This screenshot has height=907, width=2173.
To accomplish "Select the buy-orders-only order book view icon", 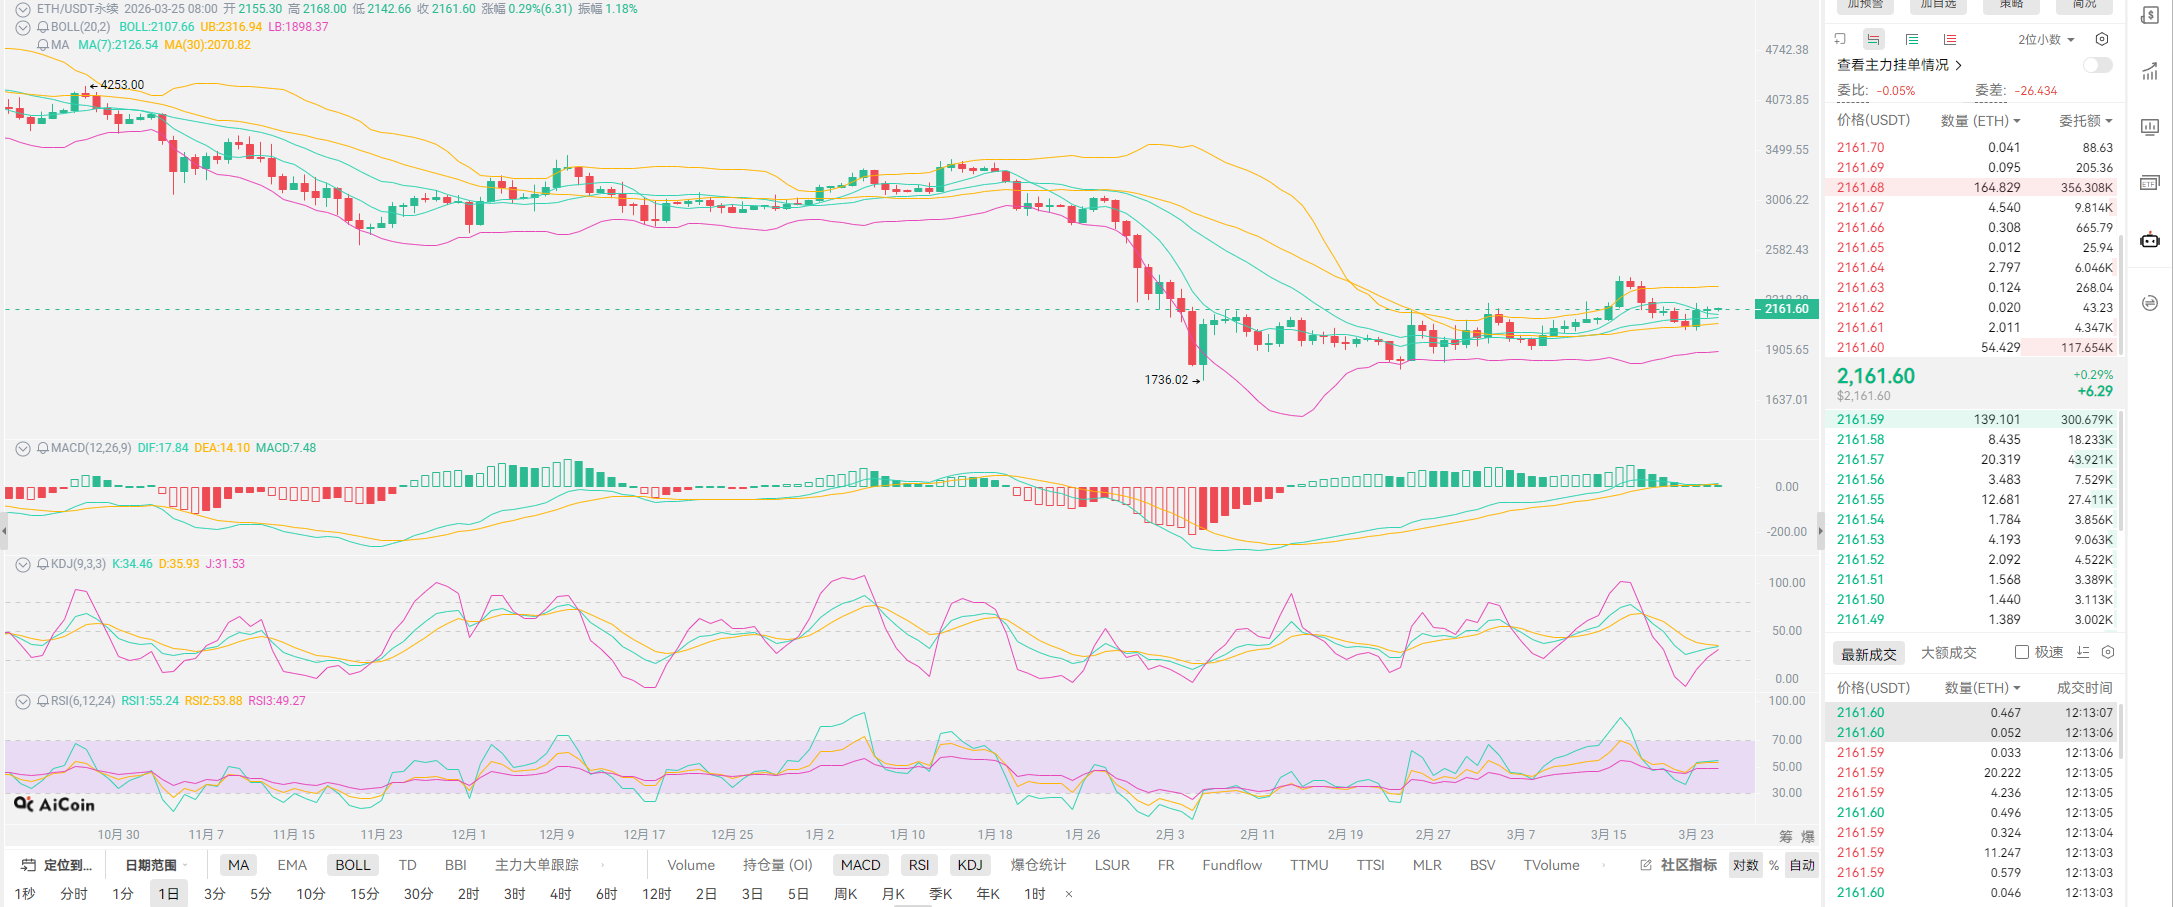I will (1911, 40).
